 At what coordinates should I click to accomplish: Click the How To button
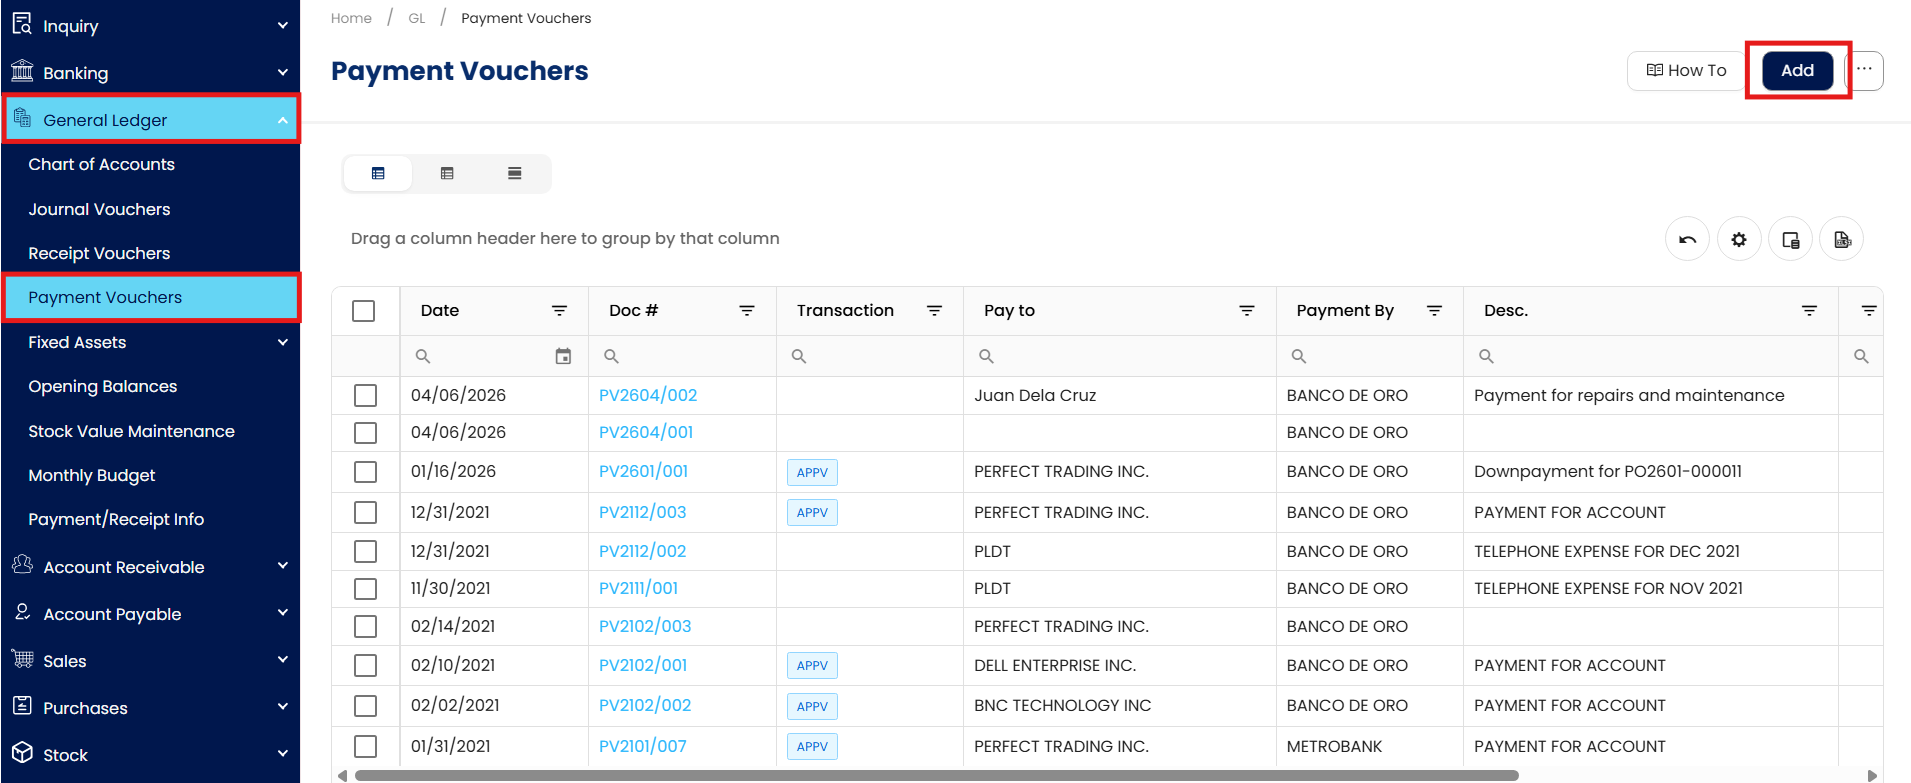click(x=1686, y=70)
